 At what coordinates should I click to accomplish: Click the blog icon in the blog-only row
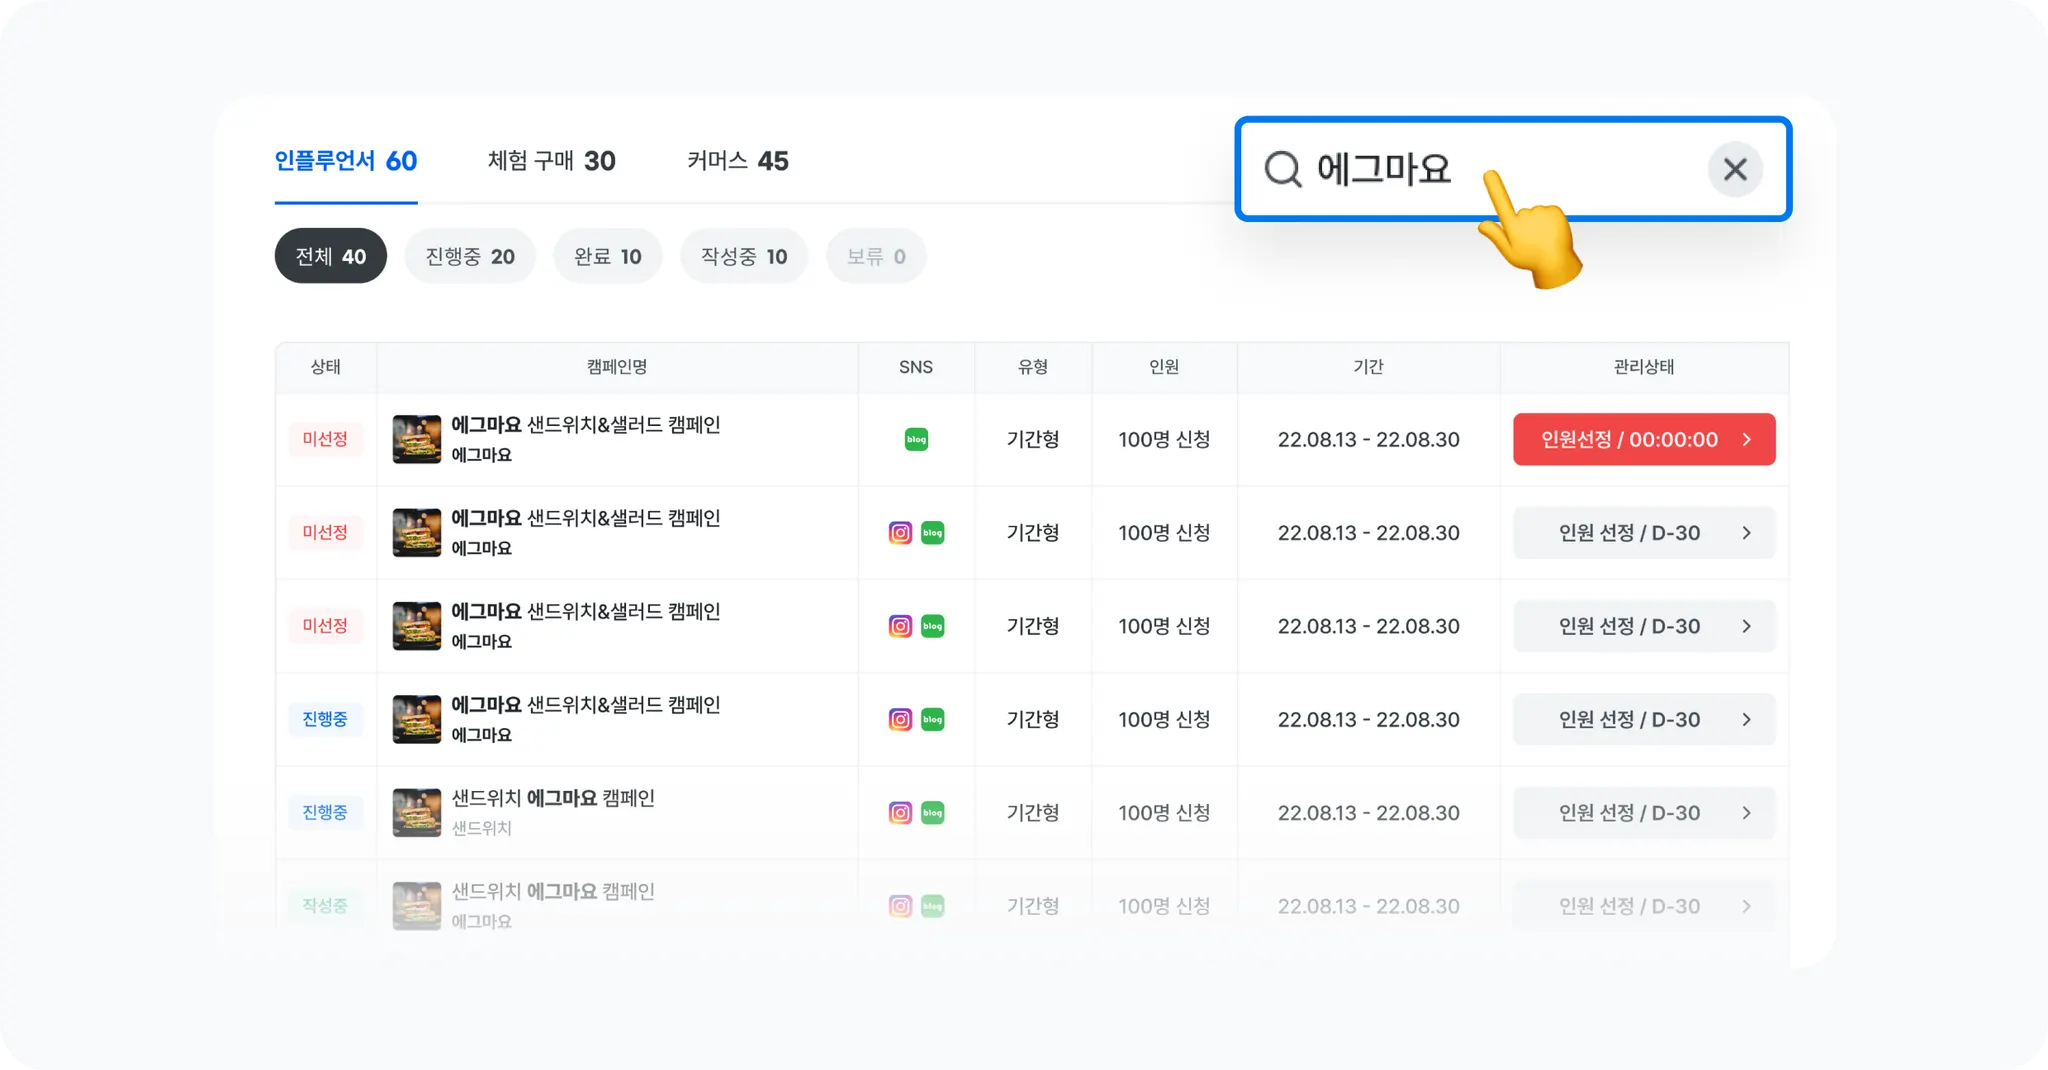(x=916, y=439)
